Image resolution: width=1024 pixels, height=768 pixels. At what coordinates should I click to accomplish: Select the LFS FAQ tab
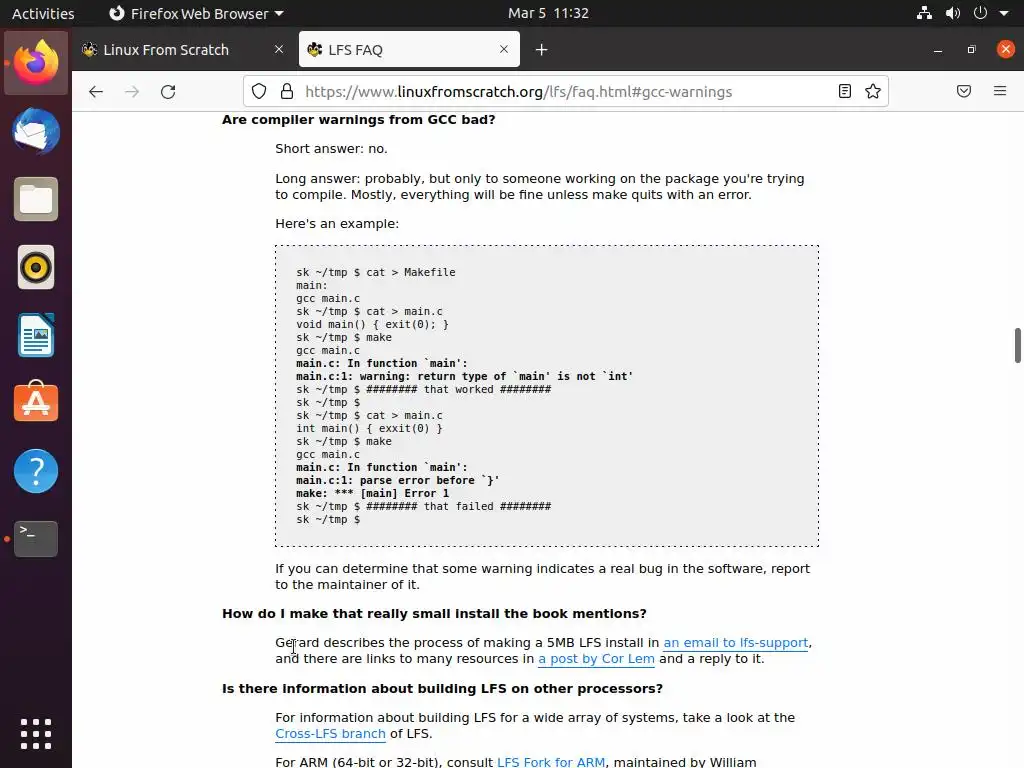click(x=409, y=50)
